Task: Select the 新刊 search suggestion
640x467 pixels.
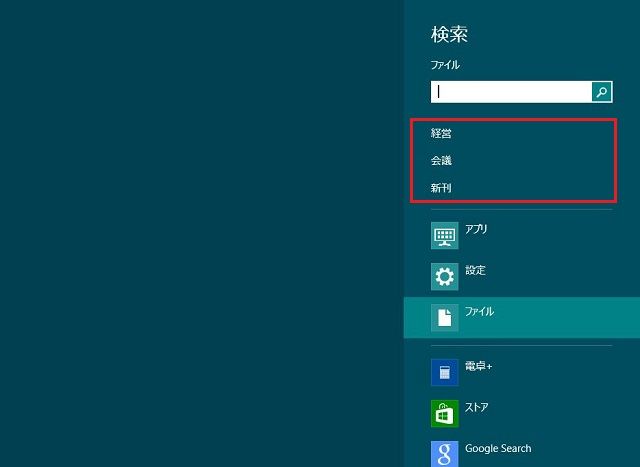Action: (x=441, y=188)
